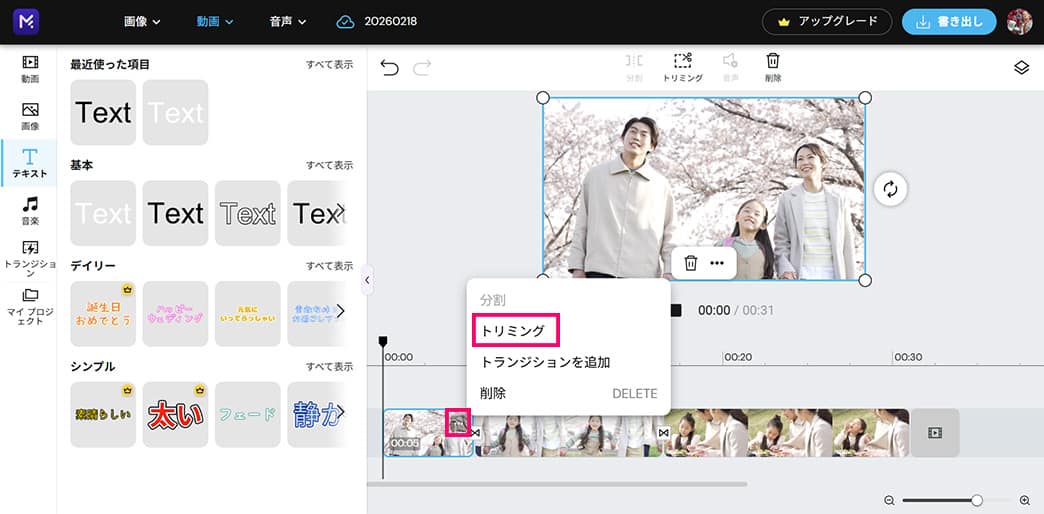
Task: Delete clip via preview trash icon
Action: (691, 263)
